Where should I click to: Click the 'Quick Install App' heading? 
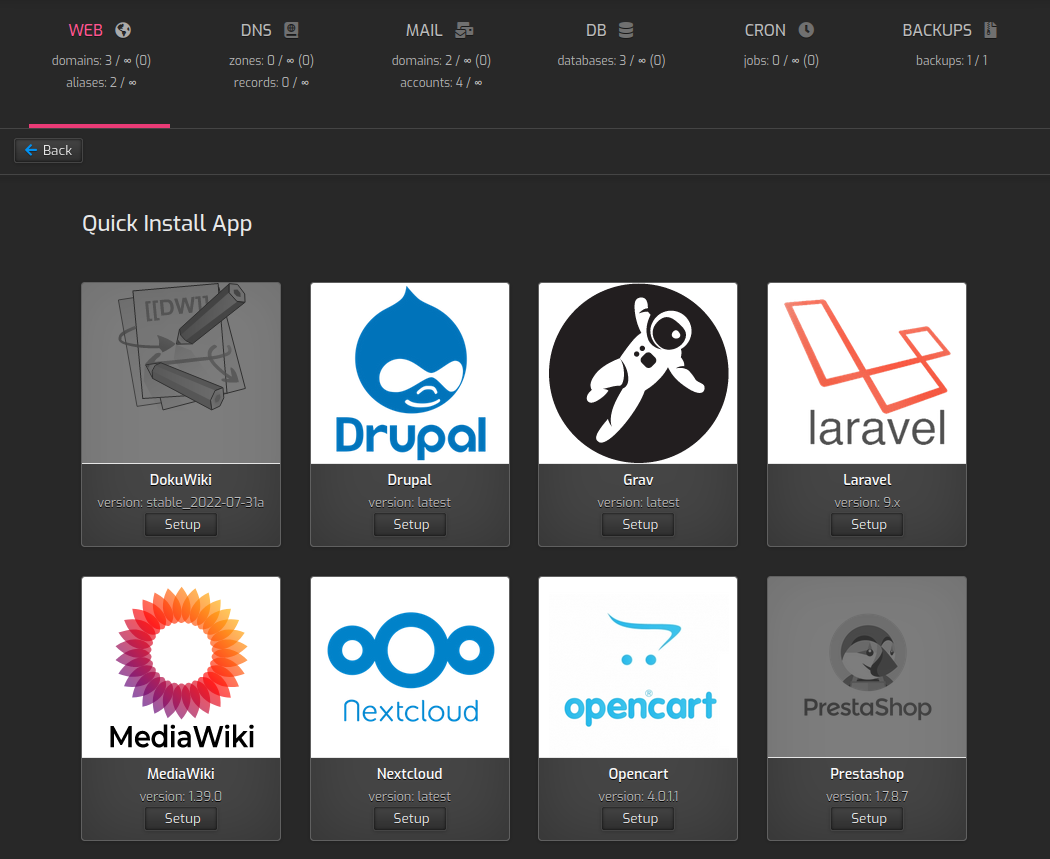coord(167,224)
